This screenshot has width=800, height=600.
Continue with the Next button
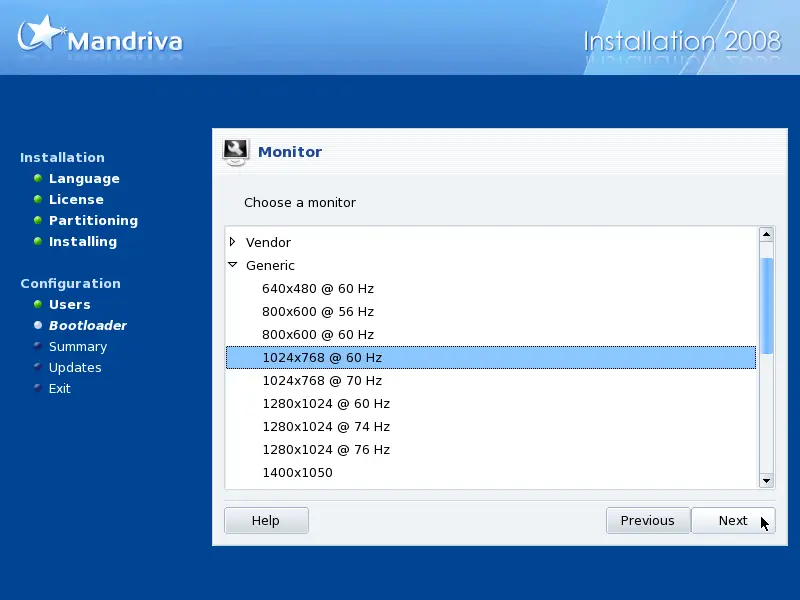click(733, 520)
